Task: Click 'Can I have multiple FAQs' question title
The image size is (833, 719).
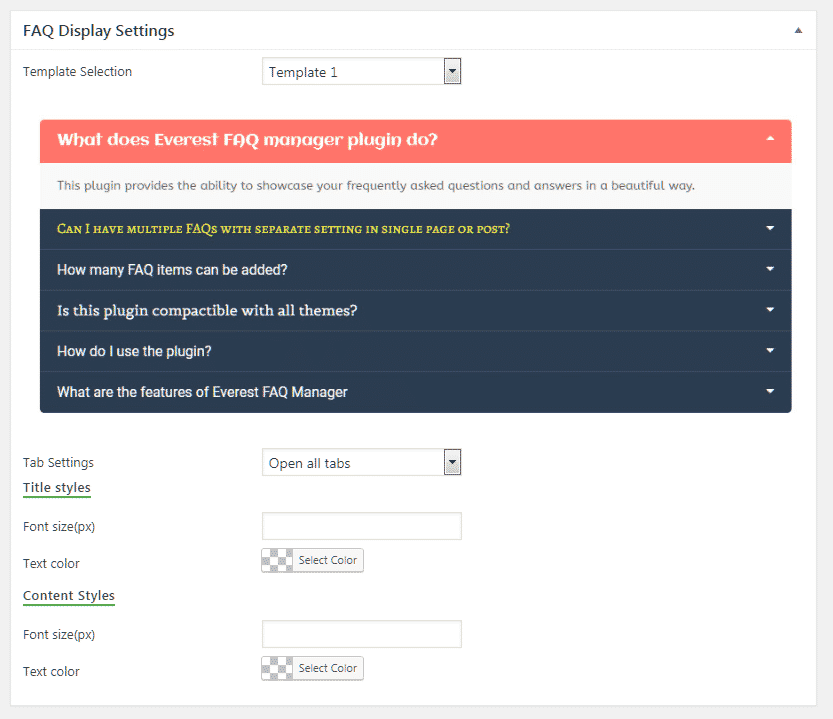Action: pyautogui.click(x=283, y=229)
